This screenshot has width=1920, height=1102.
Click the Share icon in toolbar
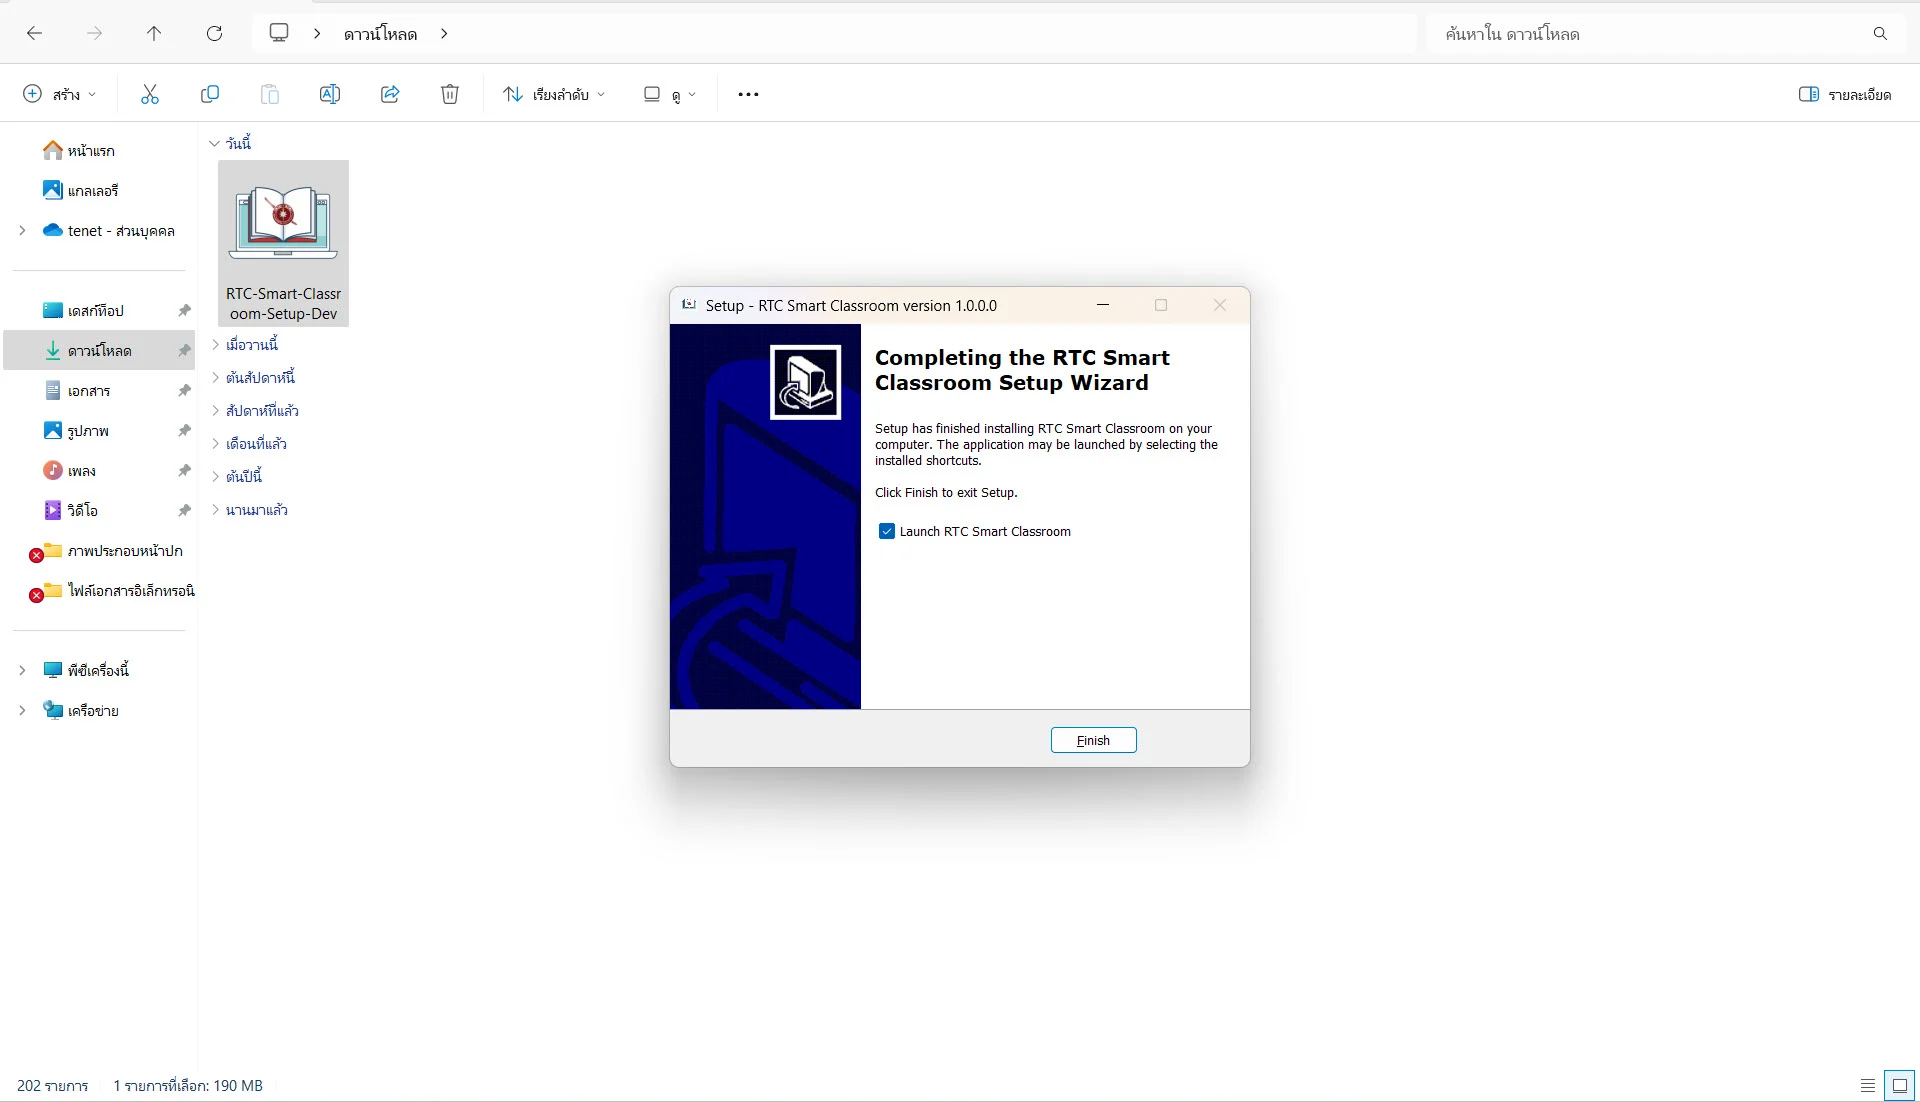click(x=390, y=94)
